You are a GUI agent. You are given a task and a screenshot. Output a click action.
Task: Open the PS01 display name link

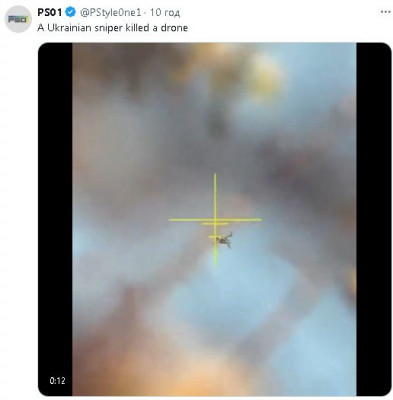[50, 13]
